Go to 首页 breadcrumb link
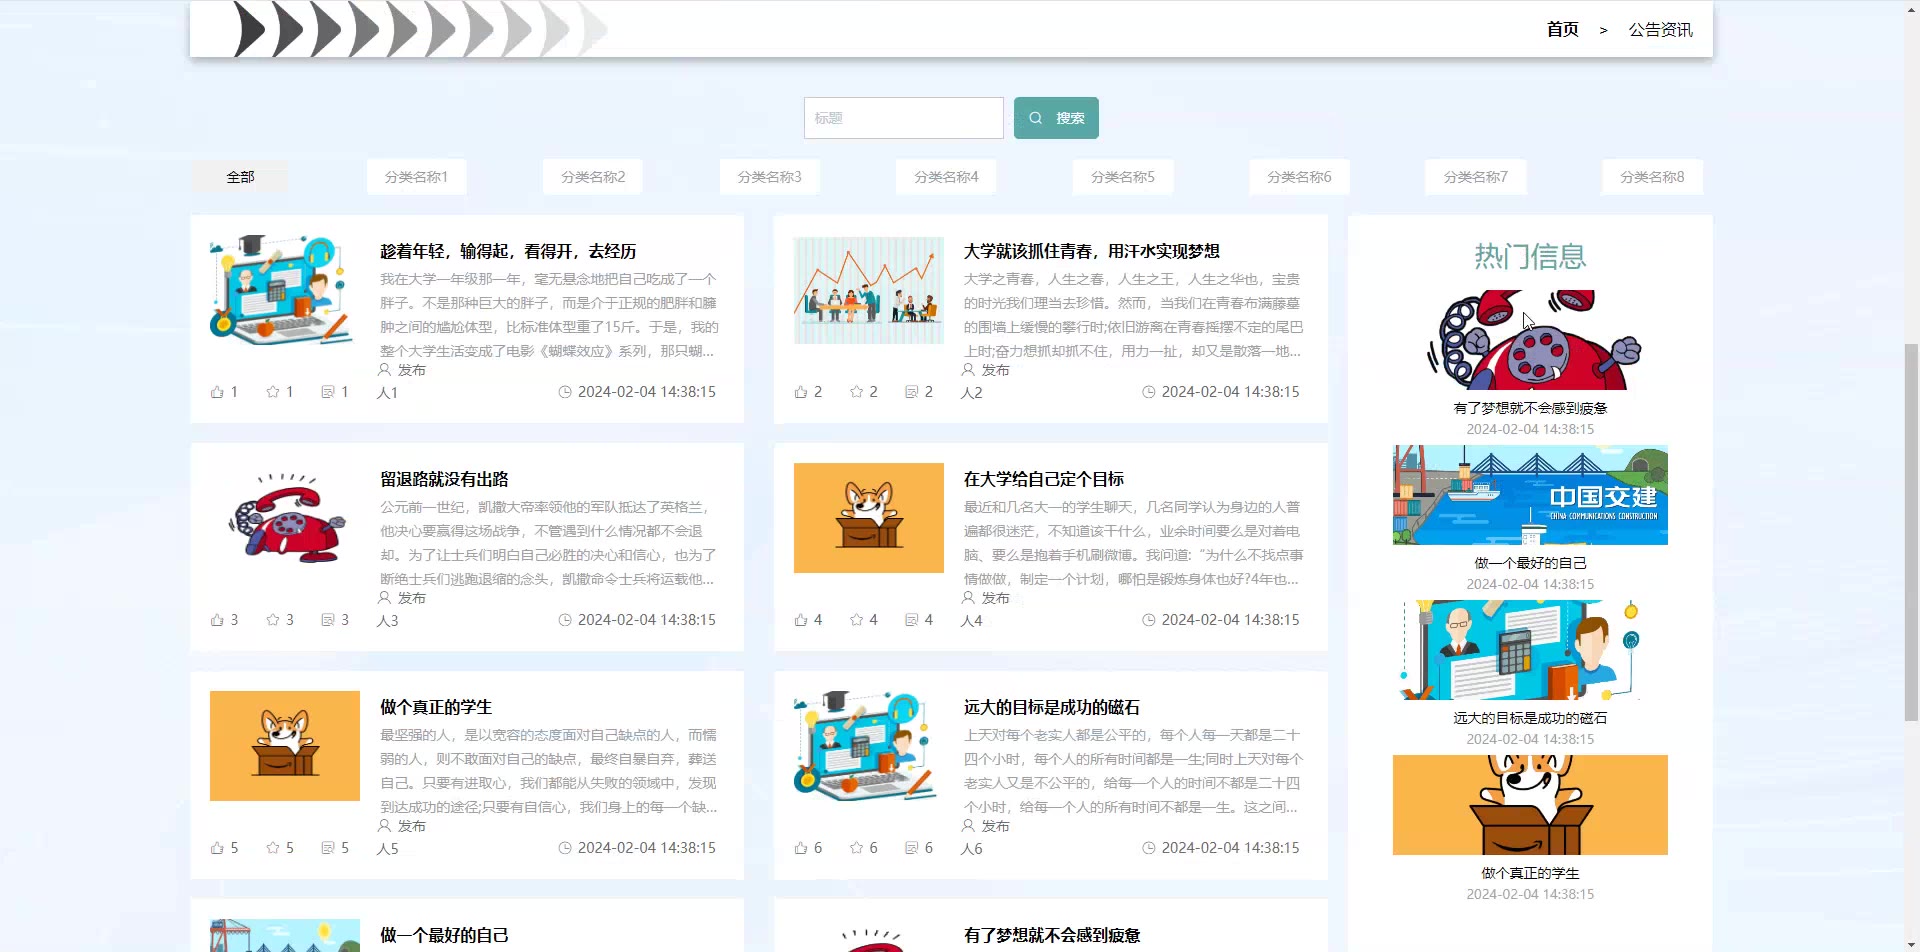 [1563, 30]
